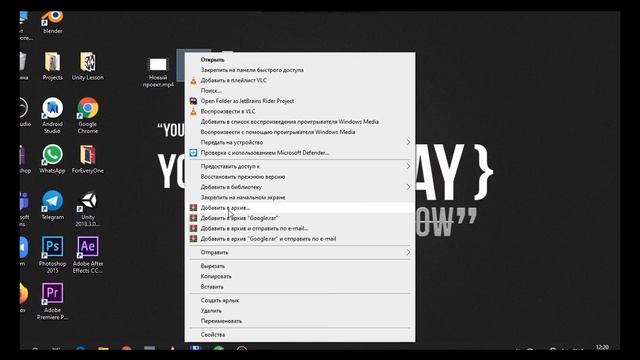Click WinRAR icon beside Добавить в архив и отправить по e-mail...

pyautogui.click(x=193, y=229)
